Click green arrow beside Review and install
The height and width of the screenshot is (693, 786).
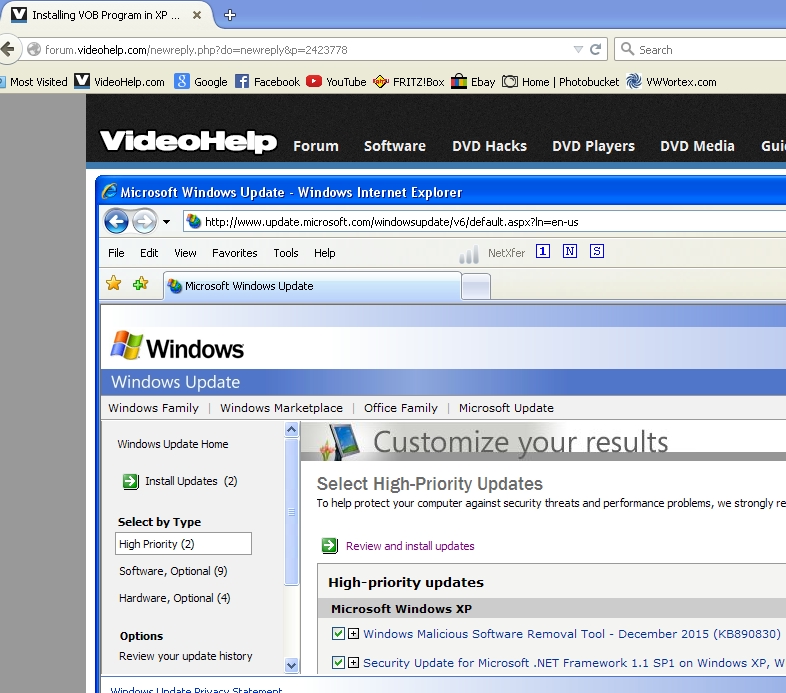[x=329, y=546]
